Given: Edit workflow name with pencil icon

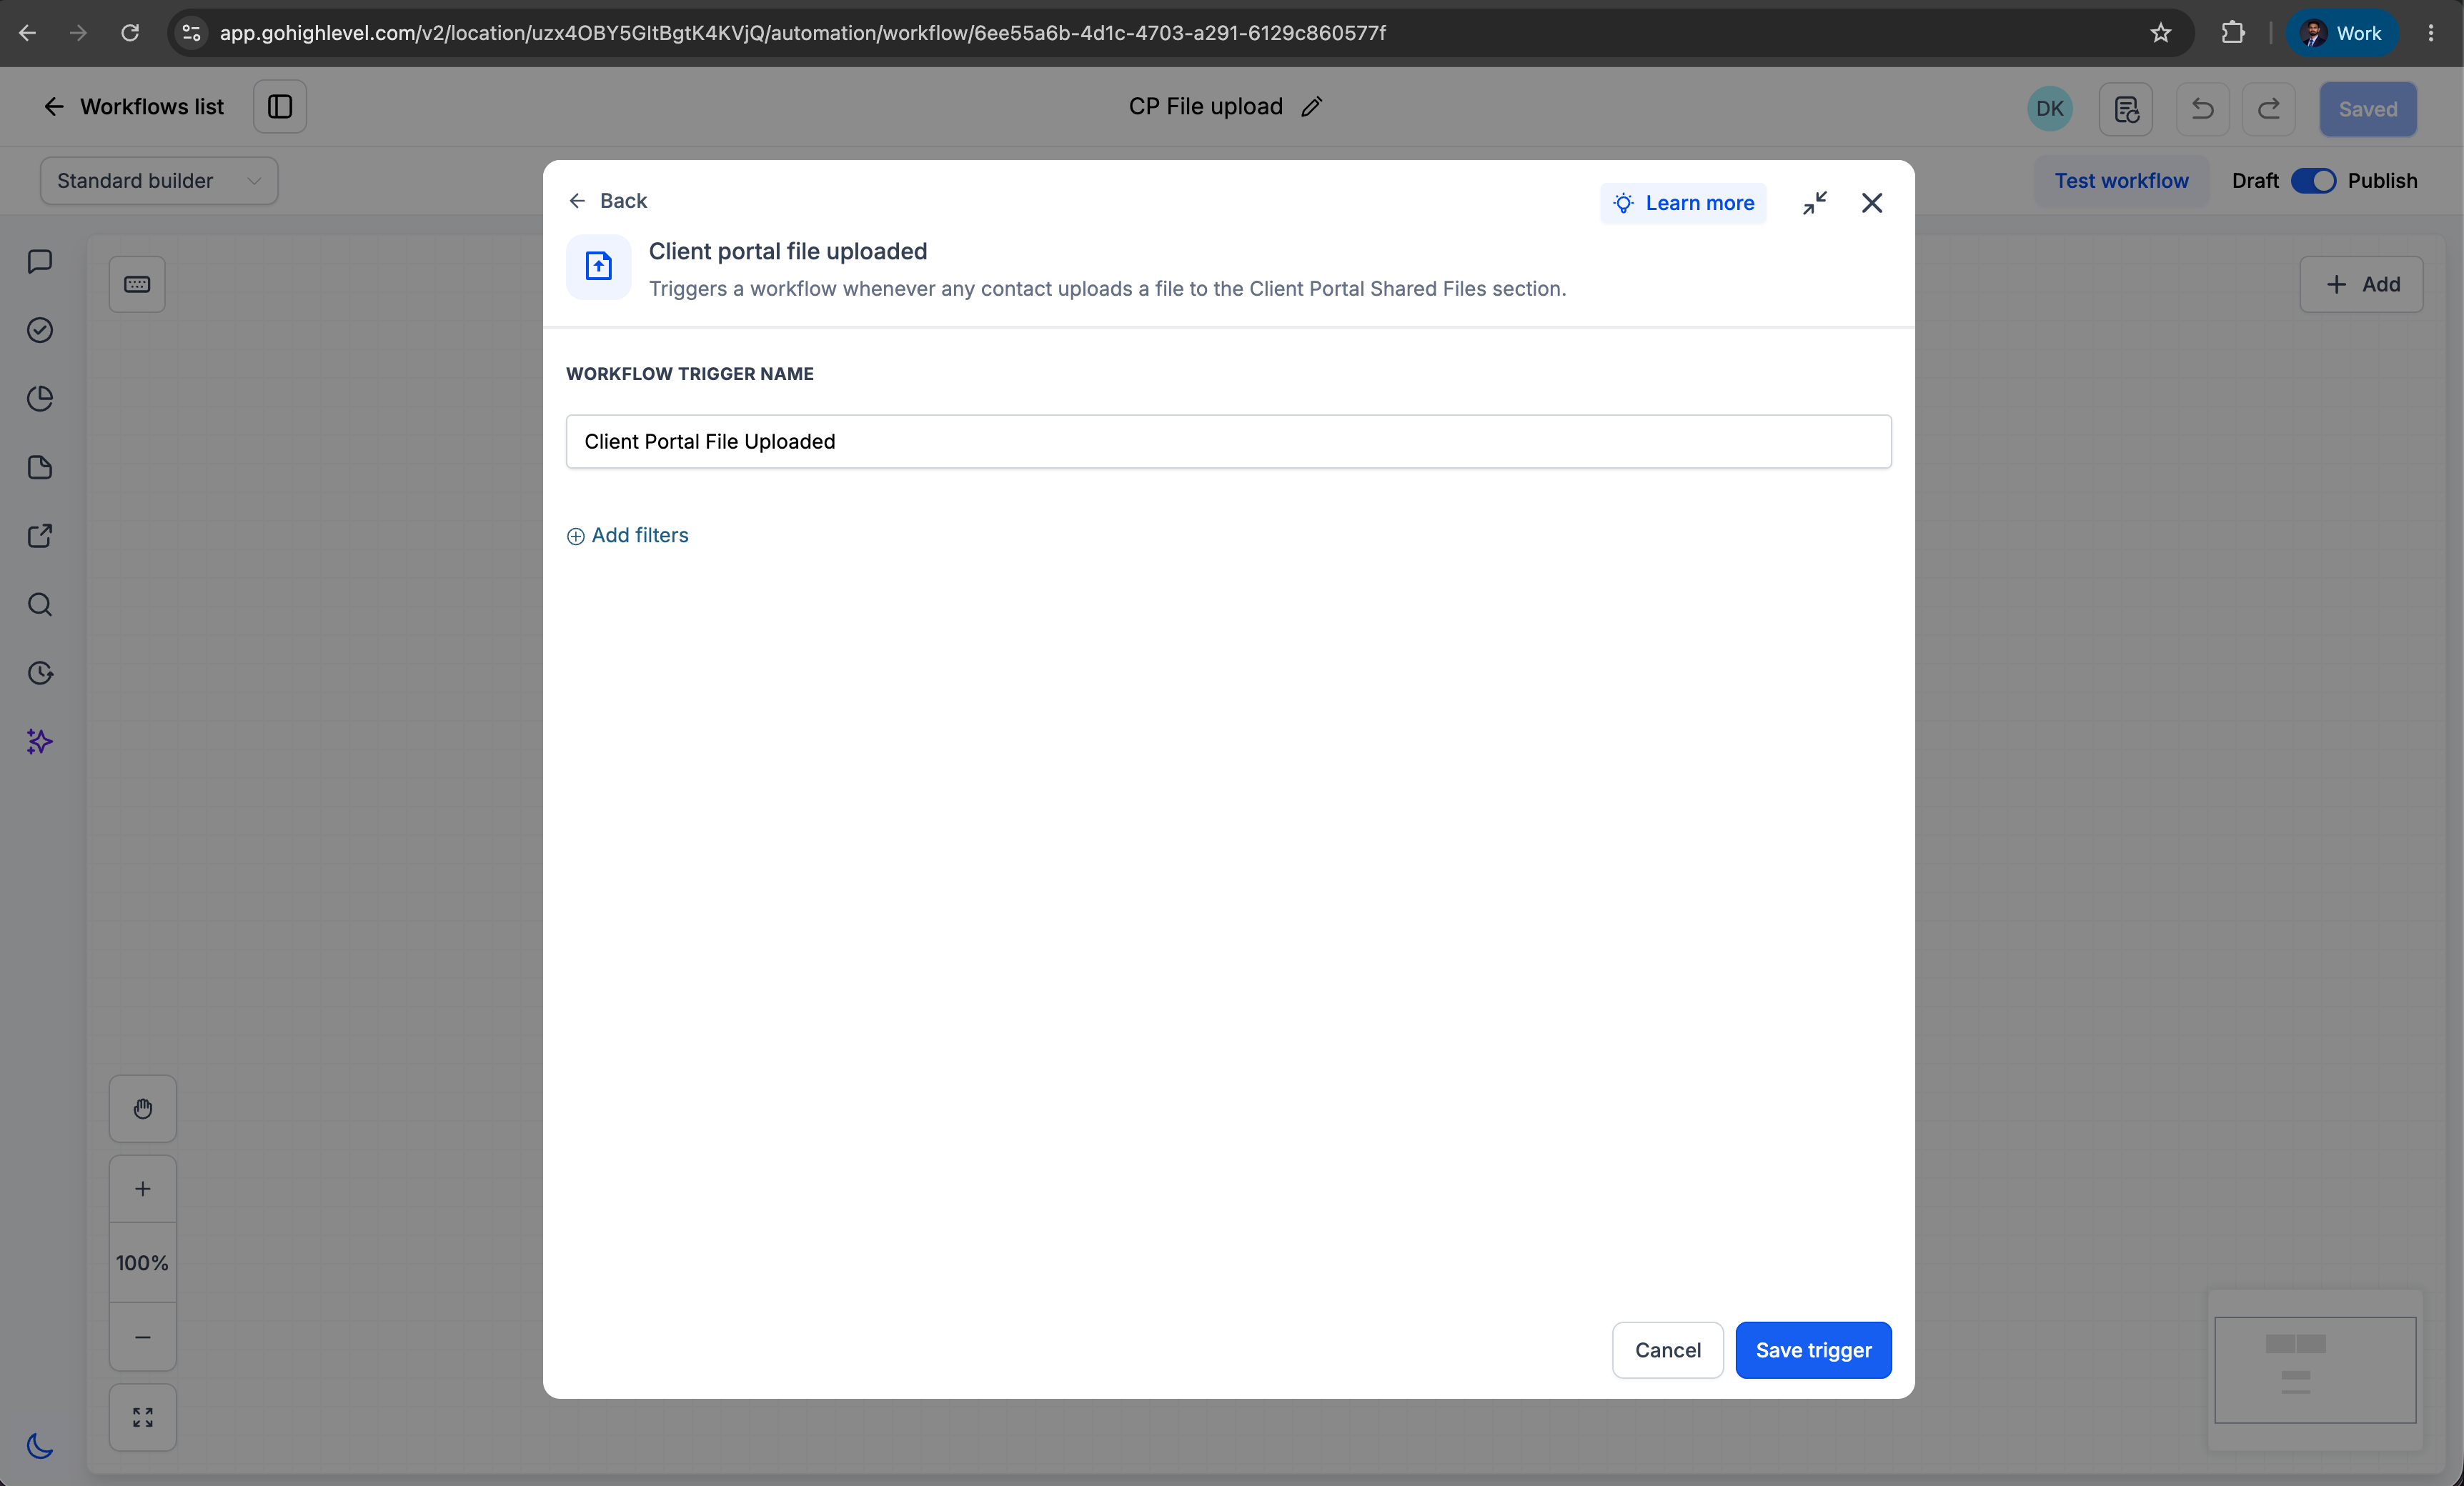Looking at the screenshot, I should 1312,107.
